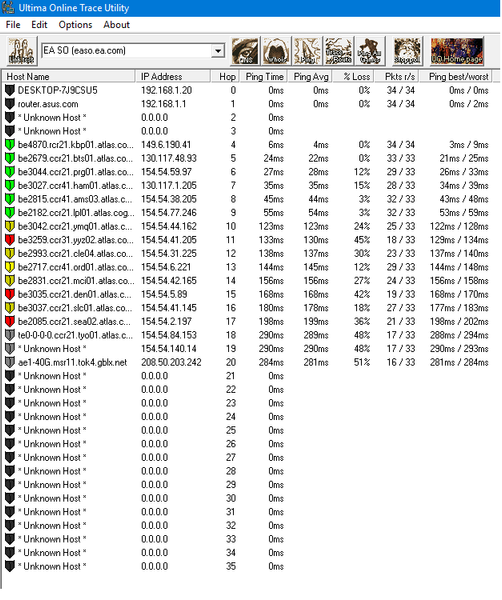Sort by the Host Name column header
This screenshot has height=600, width=502.
pos(69,77)
